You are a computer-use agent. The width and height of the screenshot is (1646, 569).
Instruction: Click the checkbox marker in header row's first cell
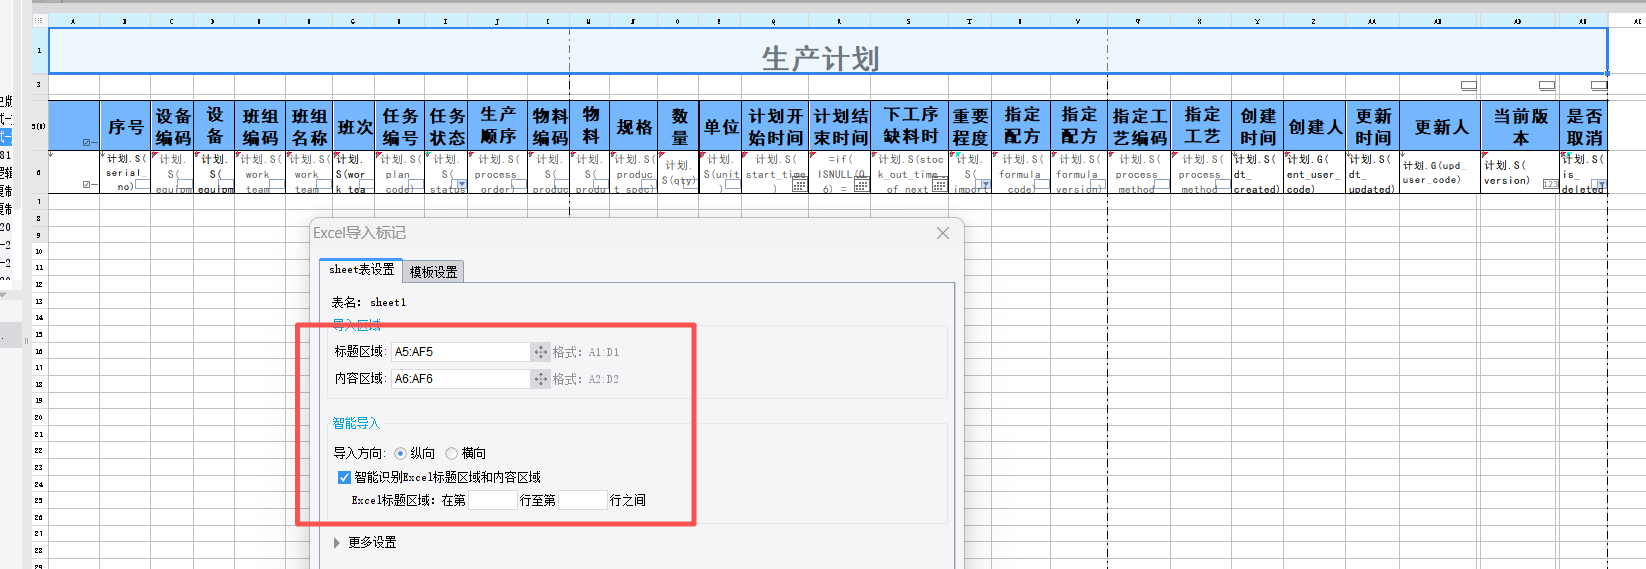pos(87,143)
